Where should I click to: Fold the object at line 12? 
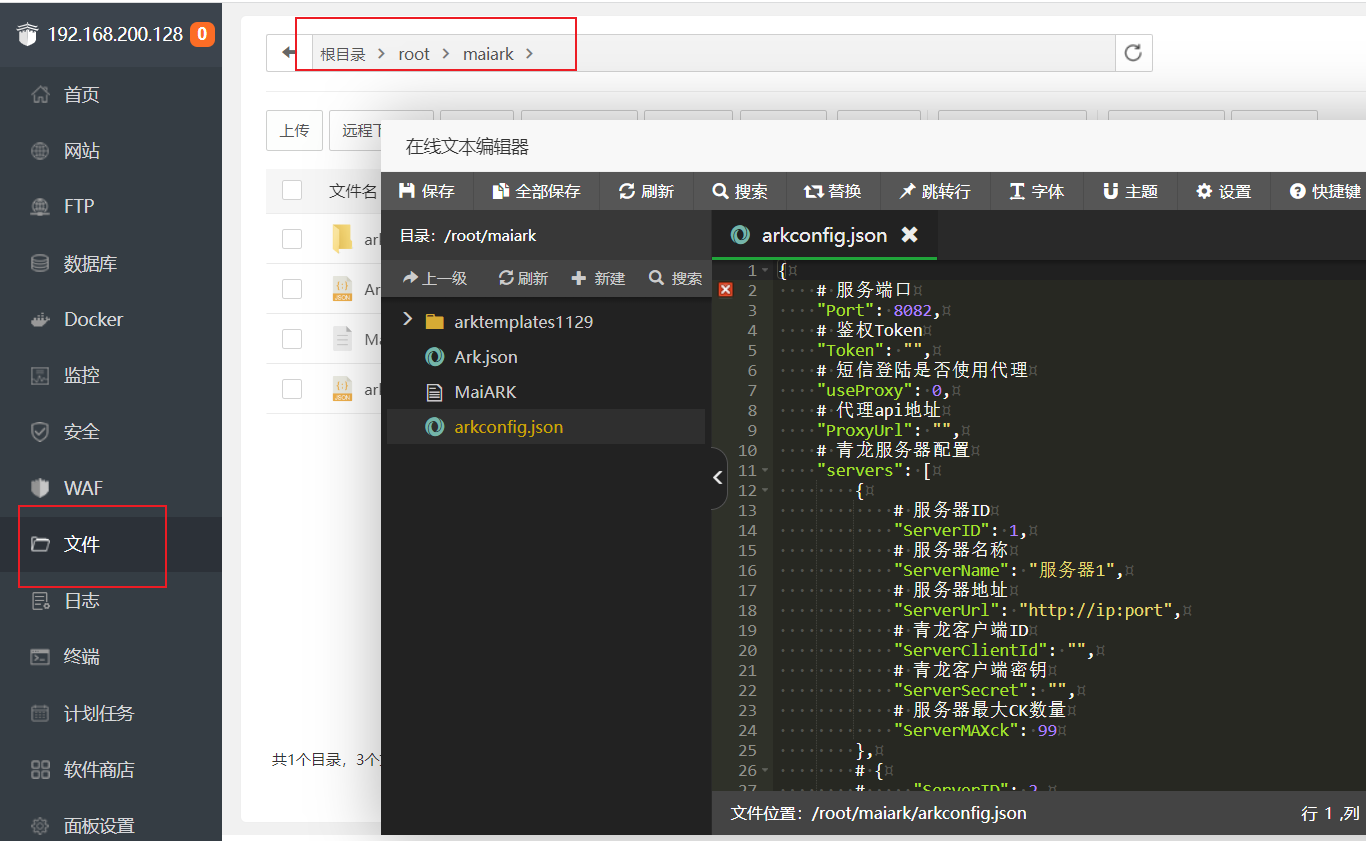point(765,491)
